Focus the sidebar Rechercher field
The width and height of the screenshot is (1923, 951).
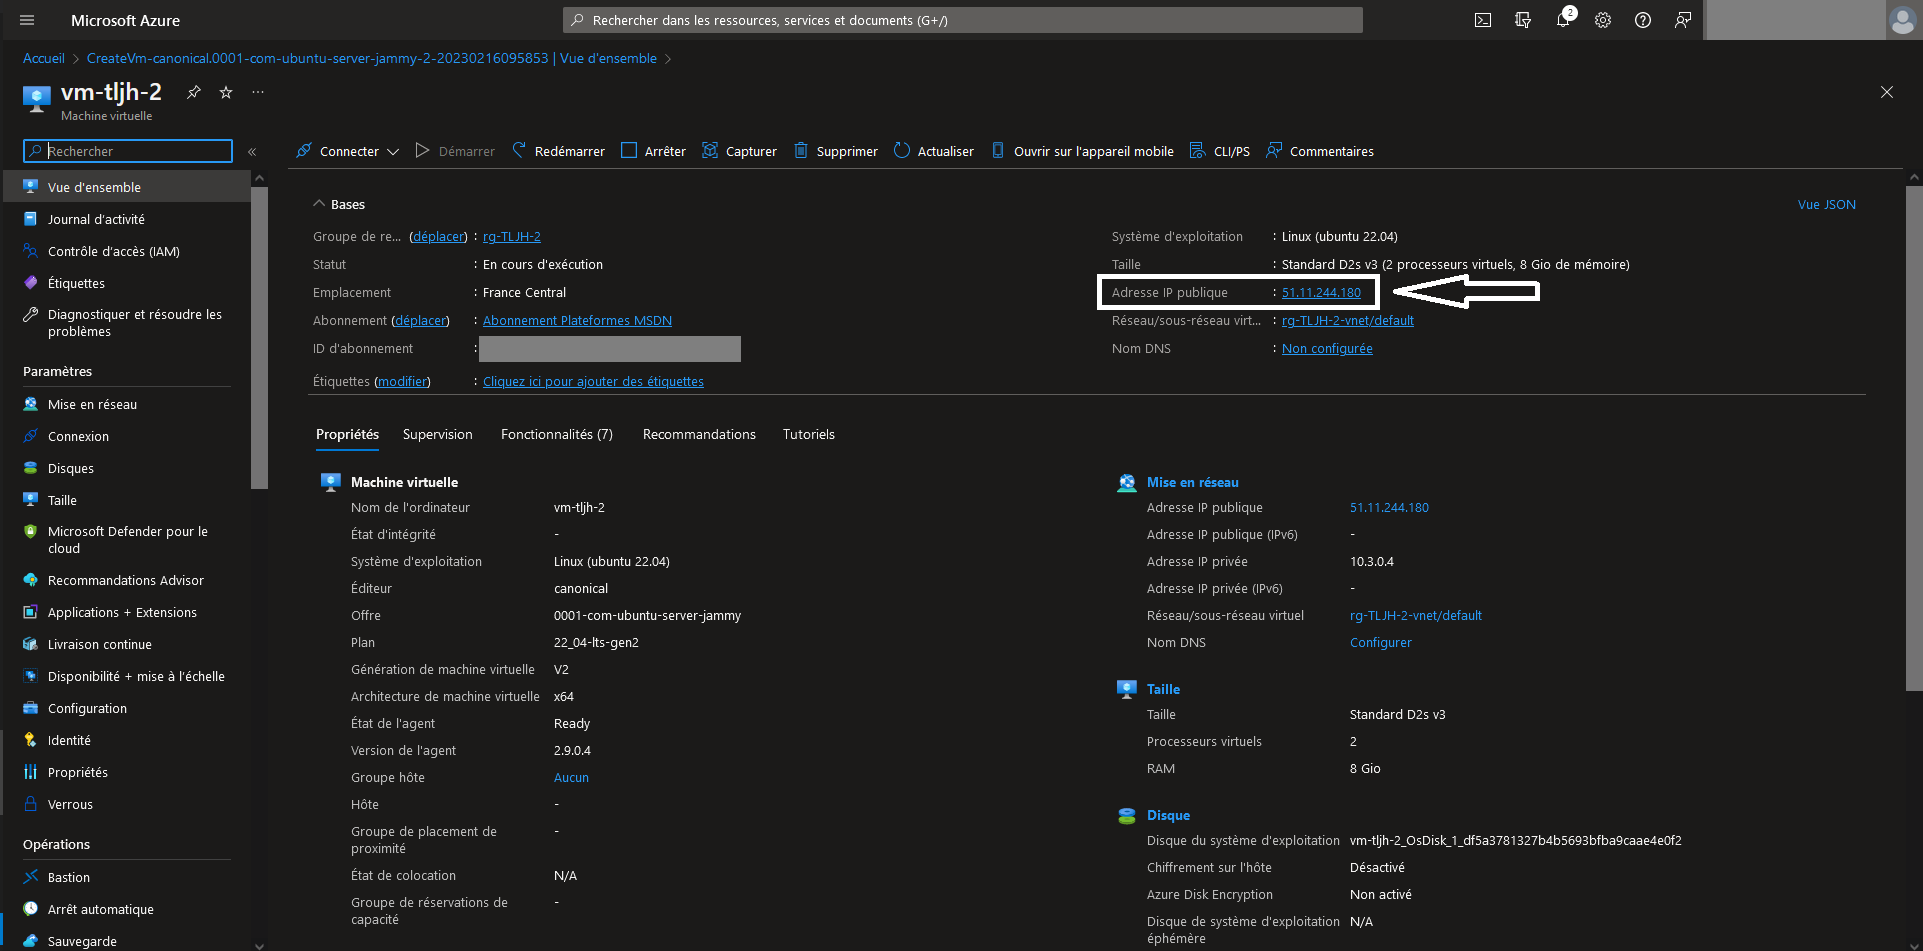click(x=128, y=151)
